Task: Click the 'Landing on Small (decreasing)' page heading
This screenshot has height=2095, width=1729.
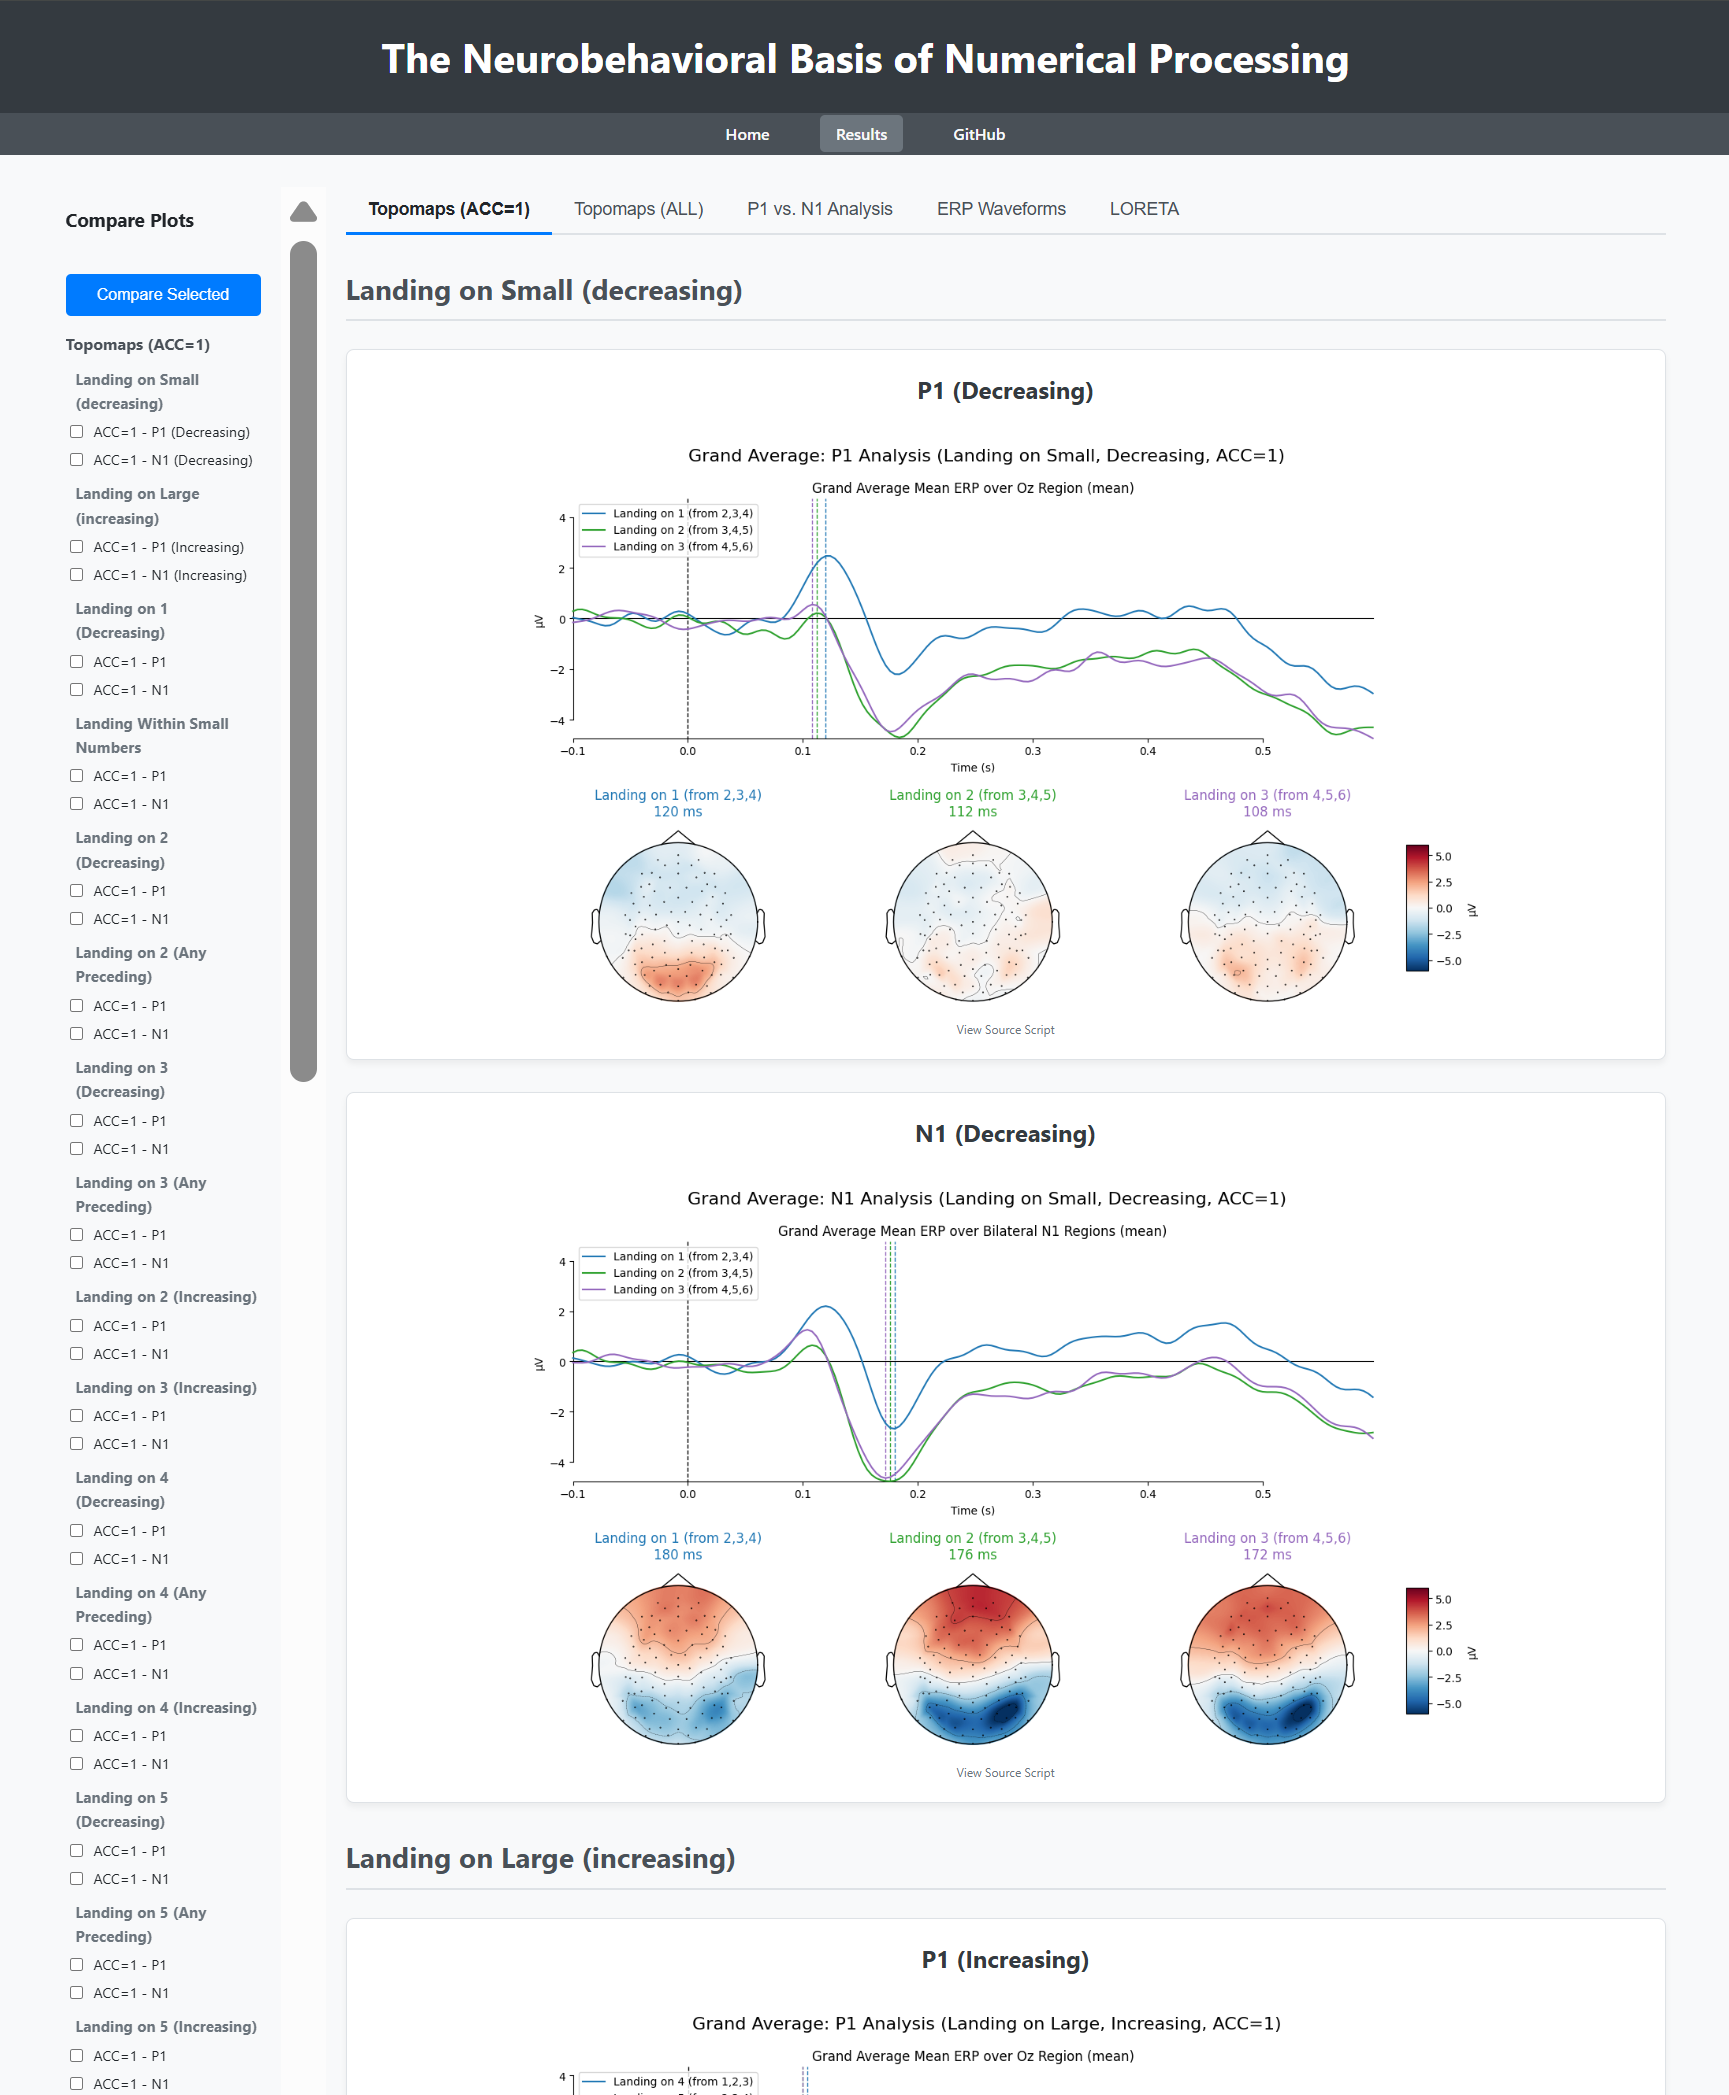Action: pos(544,291)
